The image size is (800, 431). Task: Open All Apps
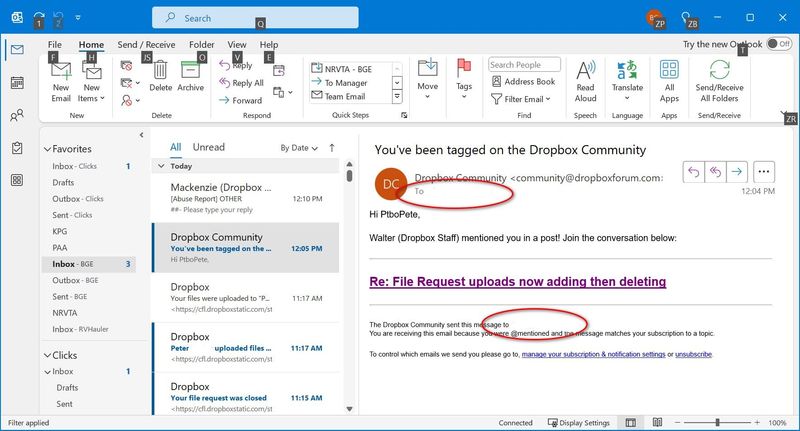(669, 82)
